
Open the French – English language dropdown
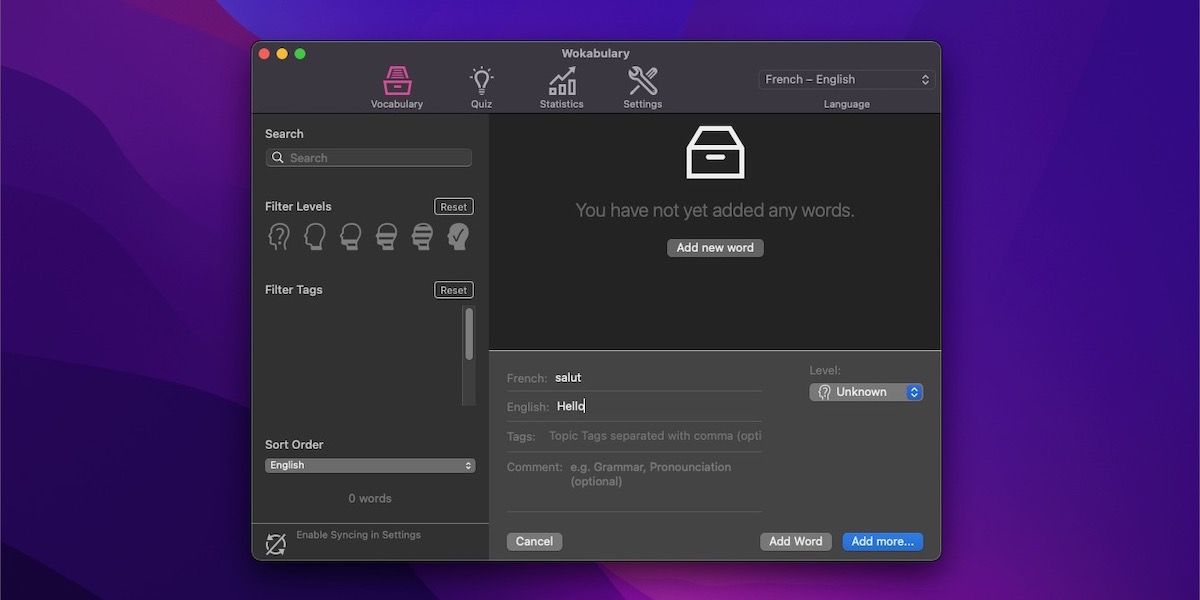click(847, 80)
